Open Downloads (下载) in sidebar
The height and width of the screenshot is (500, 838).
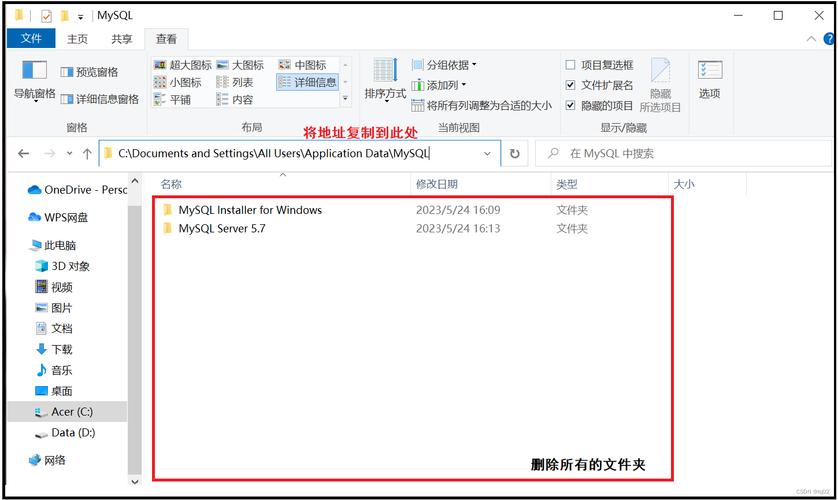point(53,349)
